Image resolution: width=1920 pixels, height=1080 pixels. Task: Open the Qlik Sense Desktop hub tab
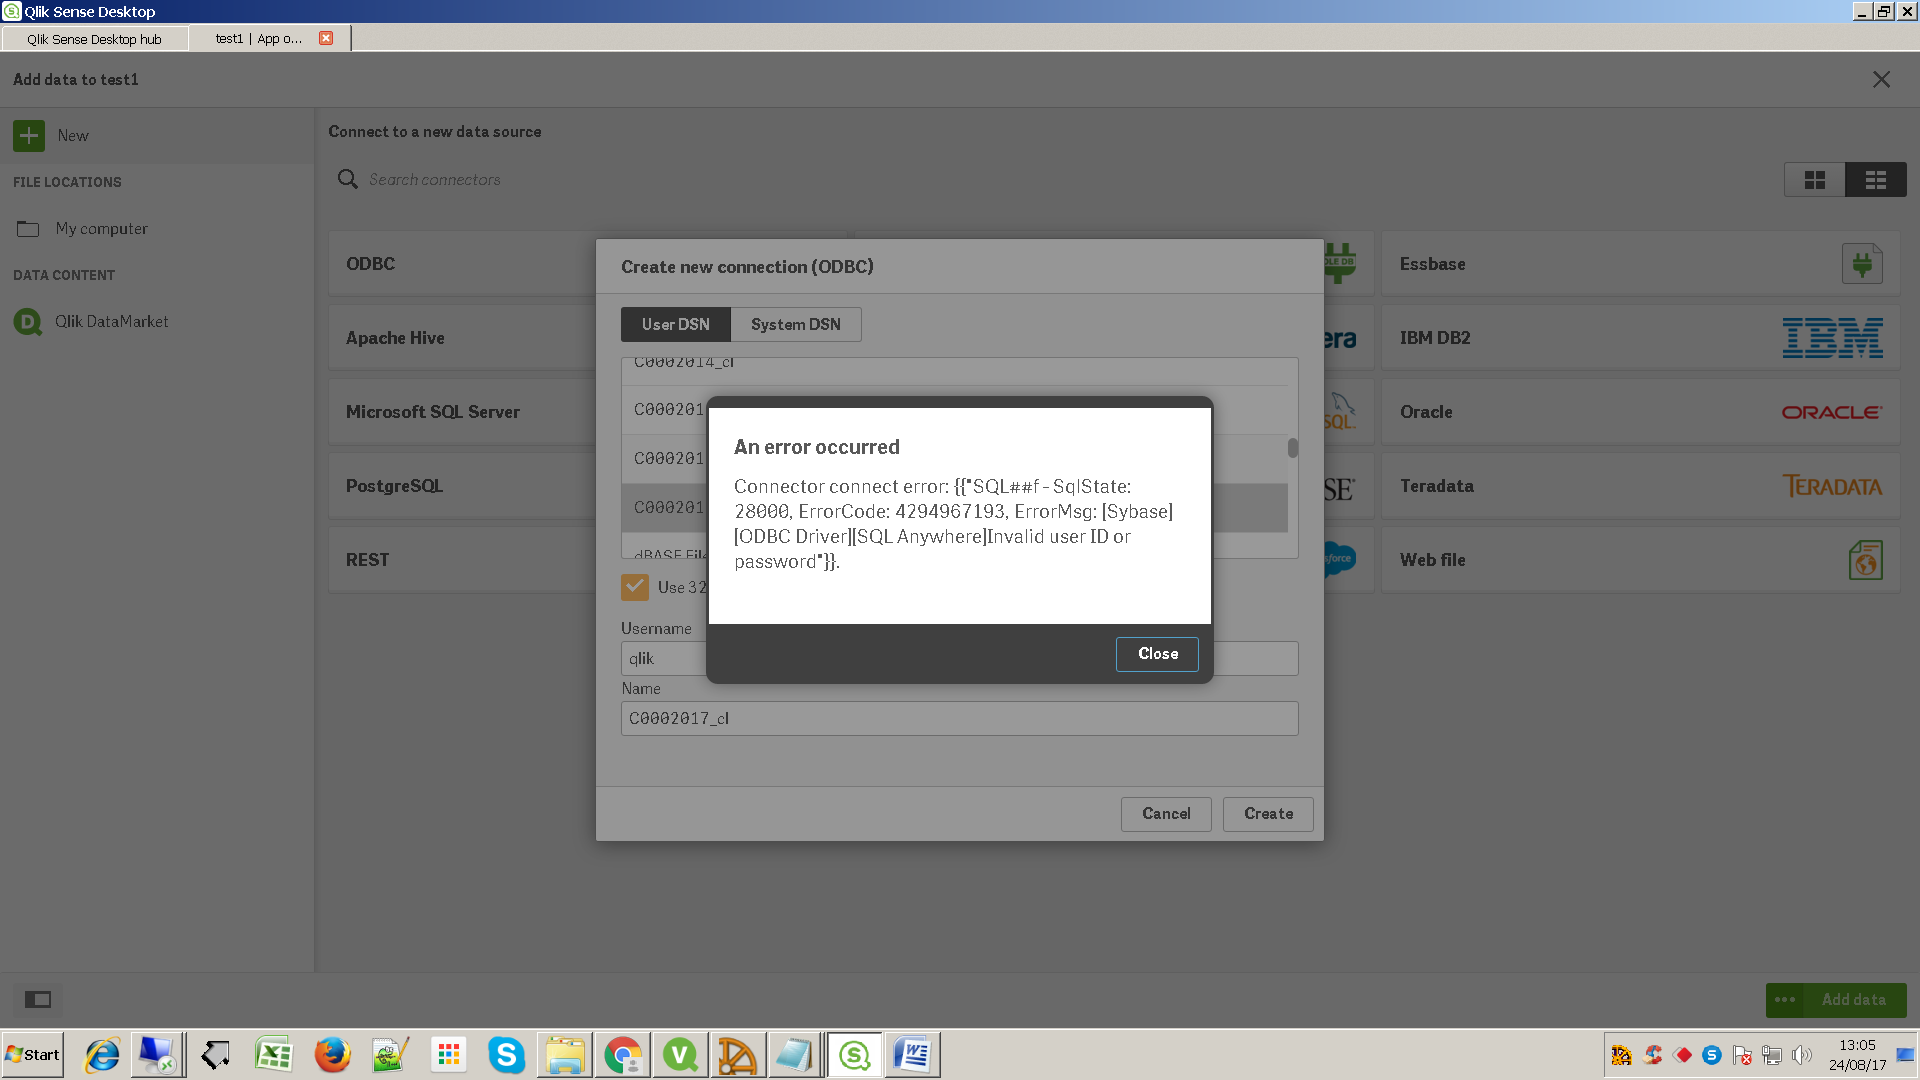[x=94, y=39]
